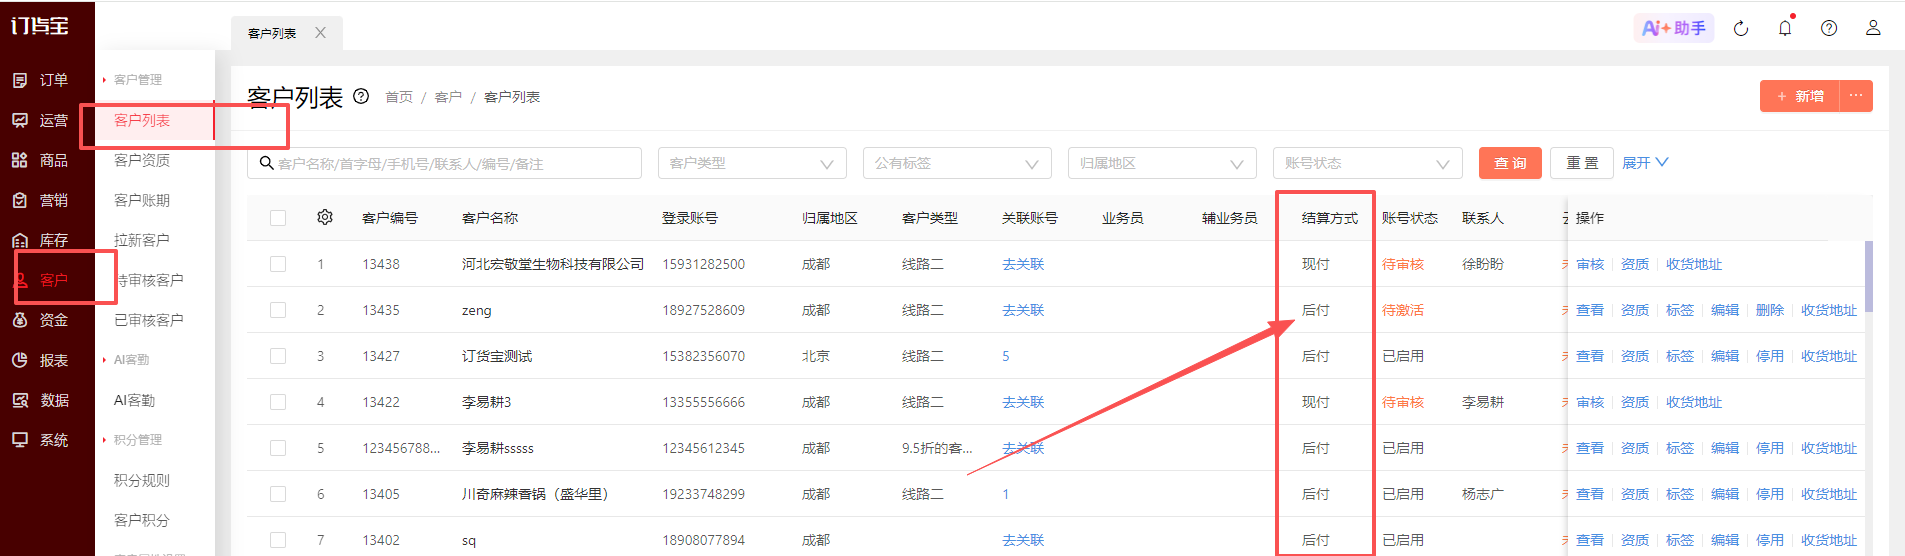The image size is (1905, 556).
Task: Open the 账号状态 filter dropdown
Action: [x=1367, y=163]
